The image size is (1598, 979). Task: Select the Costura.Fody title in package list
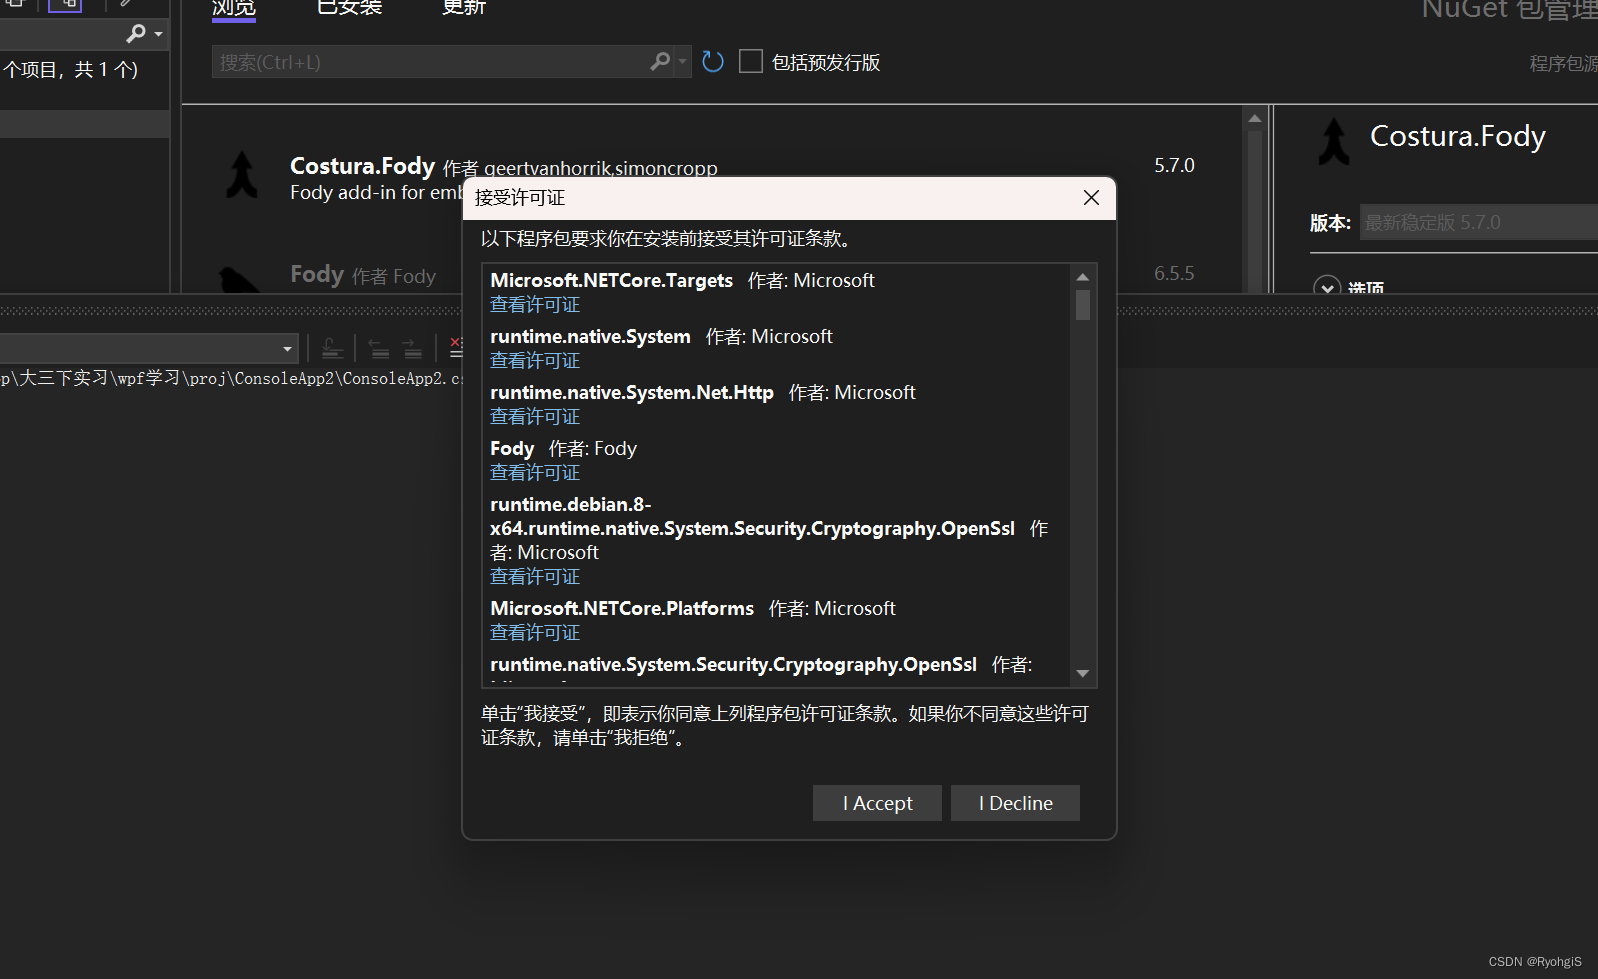point(362,166)
